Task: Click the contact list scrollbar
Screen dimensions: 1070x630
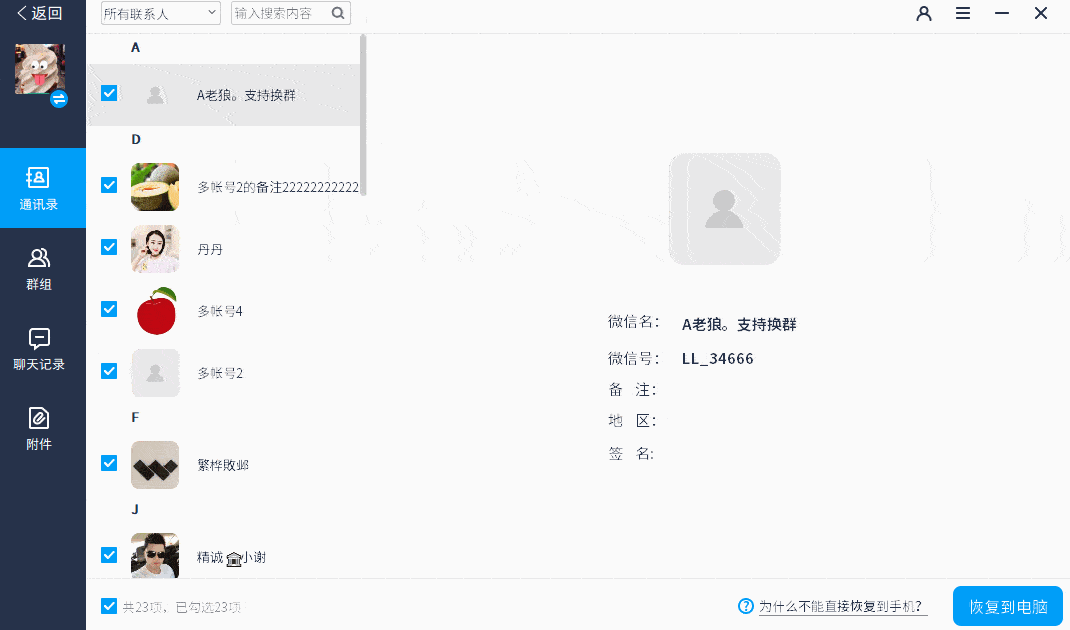Action: [363, 115]
